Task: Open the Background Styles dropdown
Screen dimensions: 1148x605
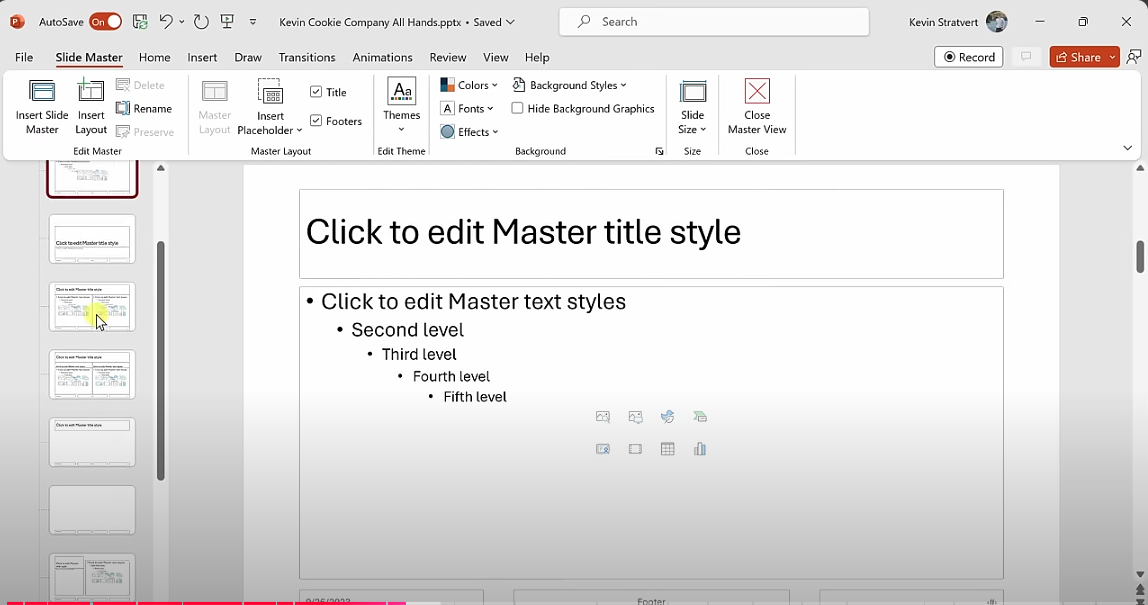Action: 569,85
